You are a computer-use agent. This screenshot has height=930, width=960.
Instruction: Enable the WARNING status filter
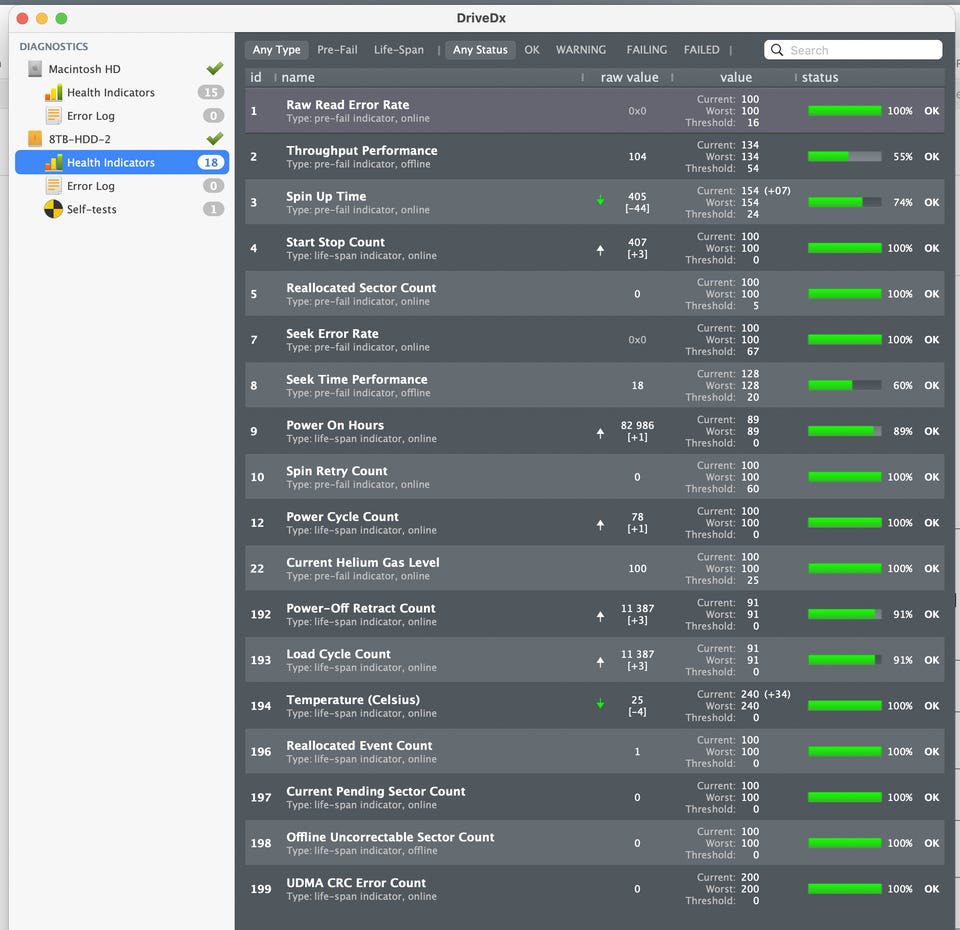click(580, 50)
